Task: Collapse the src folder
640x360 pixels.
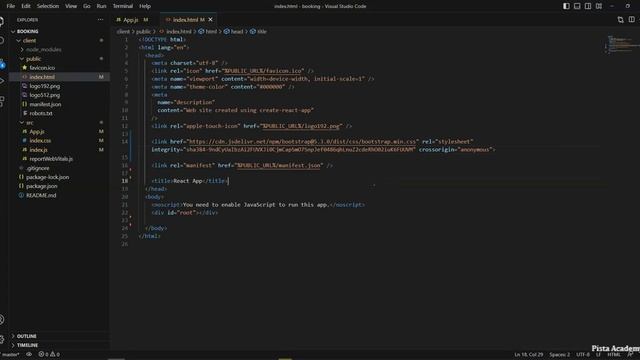Action: [x=30, y=122]
